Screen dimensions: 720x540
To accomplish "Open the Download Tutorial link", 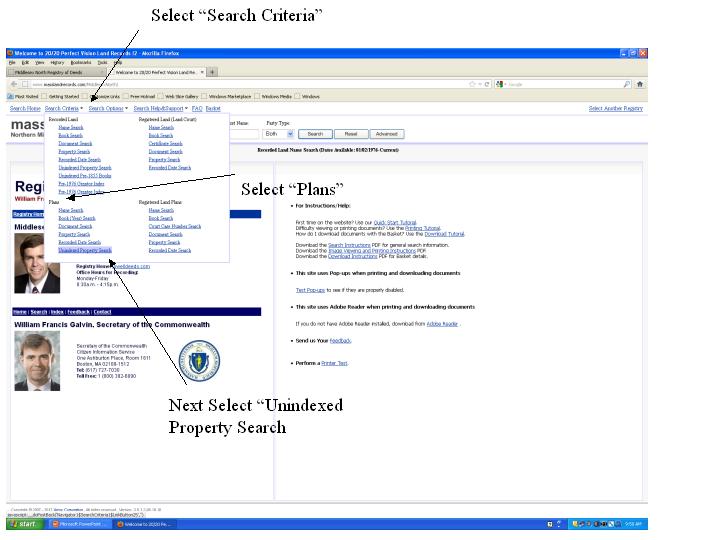I will click(x=444, y=234).
